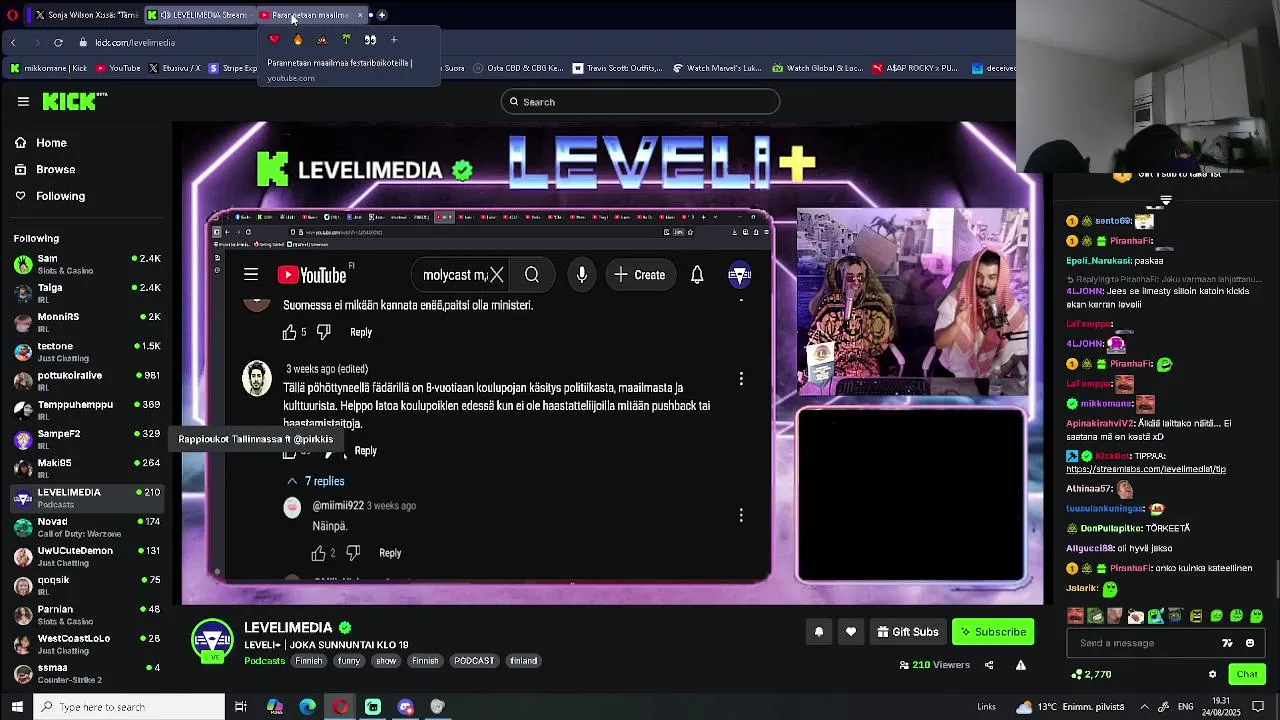
Task: Open Task View in the taskbar
Action: pyautogui.click(x=241, y=707)
